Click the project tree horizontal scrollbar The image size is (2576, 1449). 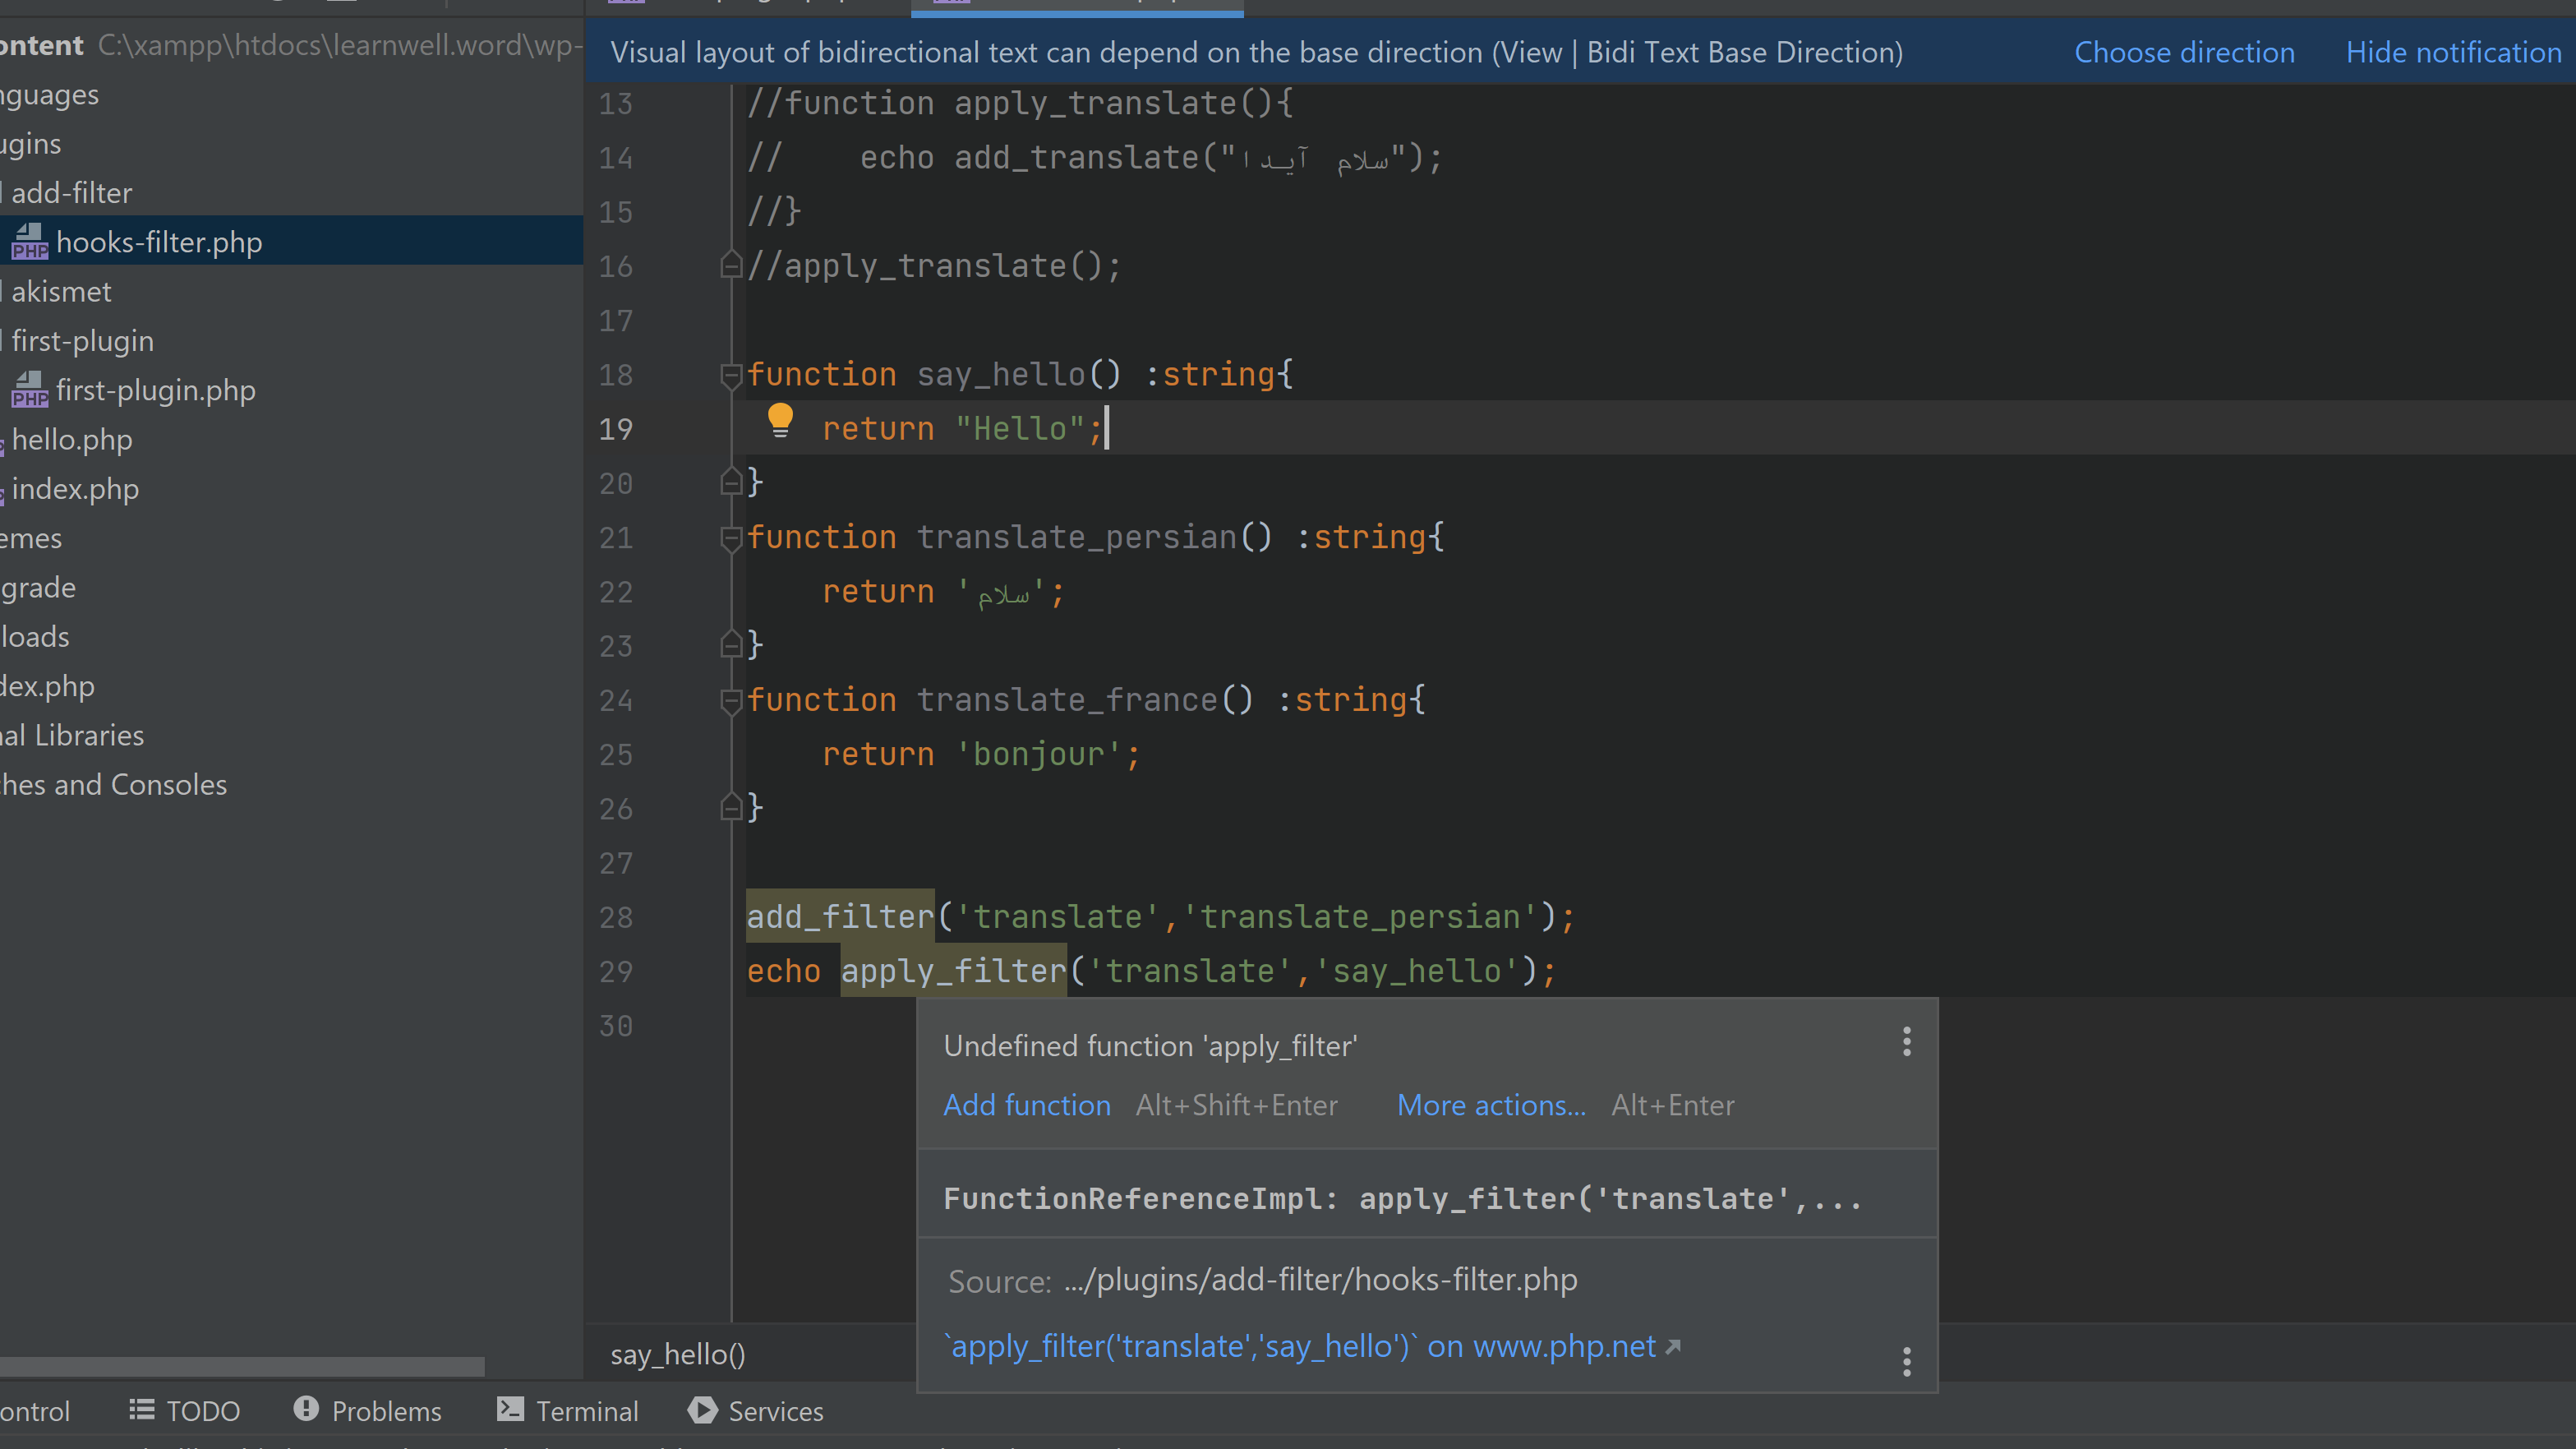(x=242, y=1365)
